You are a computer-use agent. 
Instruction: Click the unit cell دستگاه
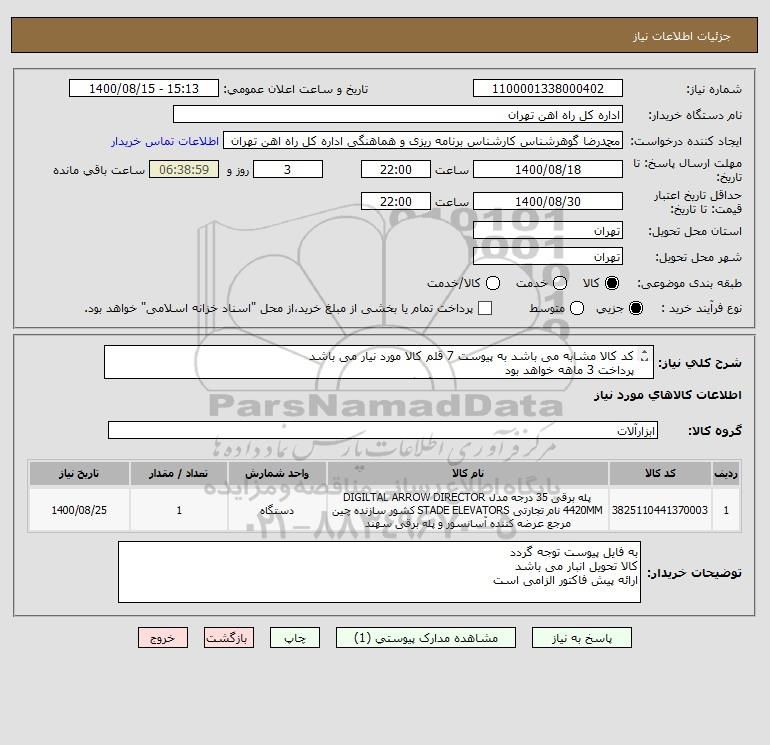tap(277, 510)
